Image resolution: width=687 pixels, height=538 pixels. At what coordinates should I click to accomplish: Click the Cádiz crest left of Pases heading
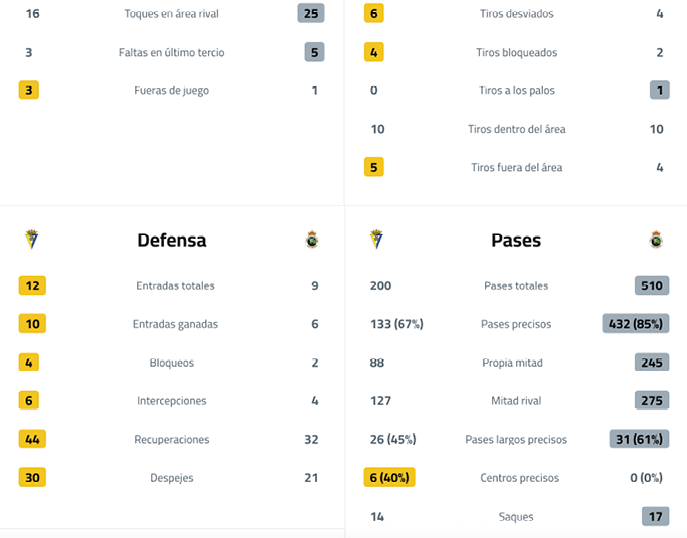click(x=376, y=240)
